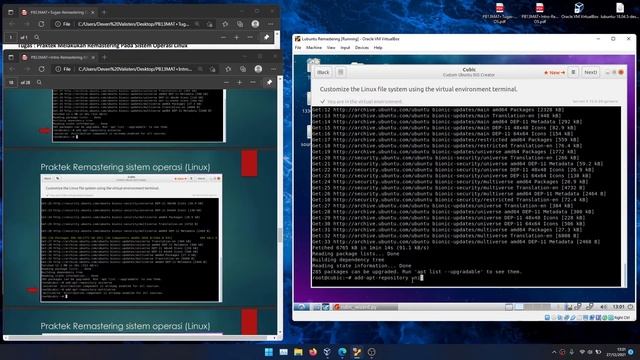Open Oracle VM VirtualBox desktop shortcut

(x=579, y=11)
